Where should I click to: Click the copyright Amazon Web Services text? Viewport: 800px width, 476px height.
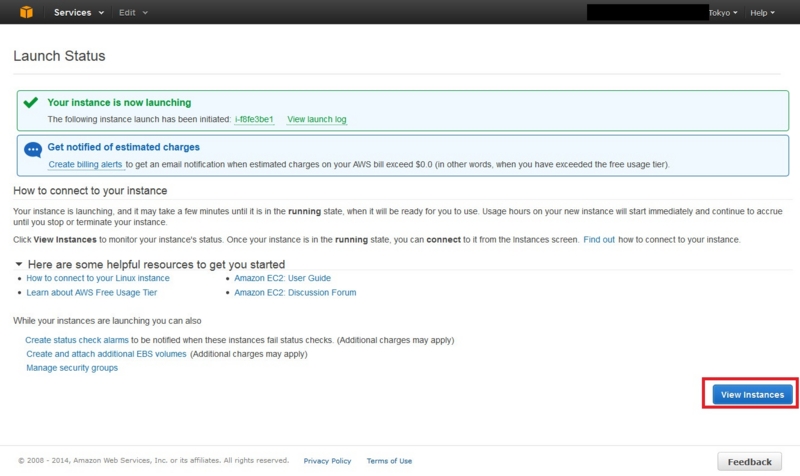tap(154, 460)
